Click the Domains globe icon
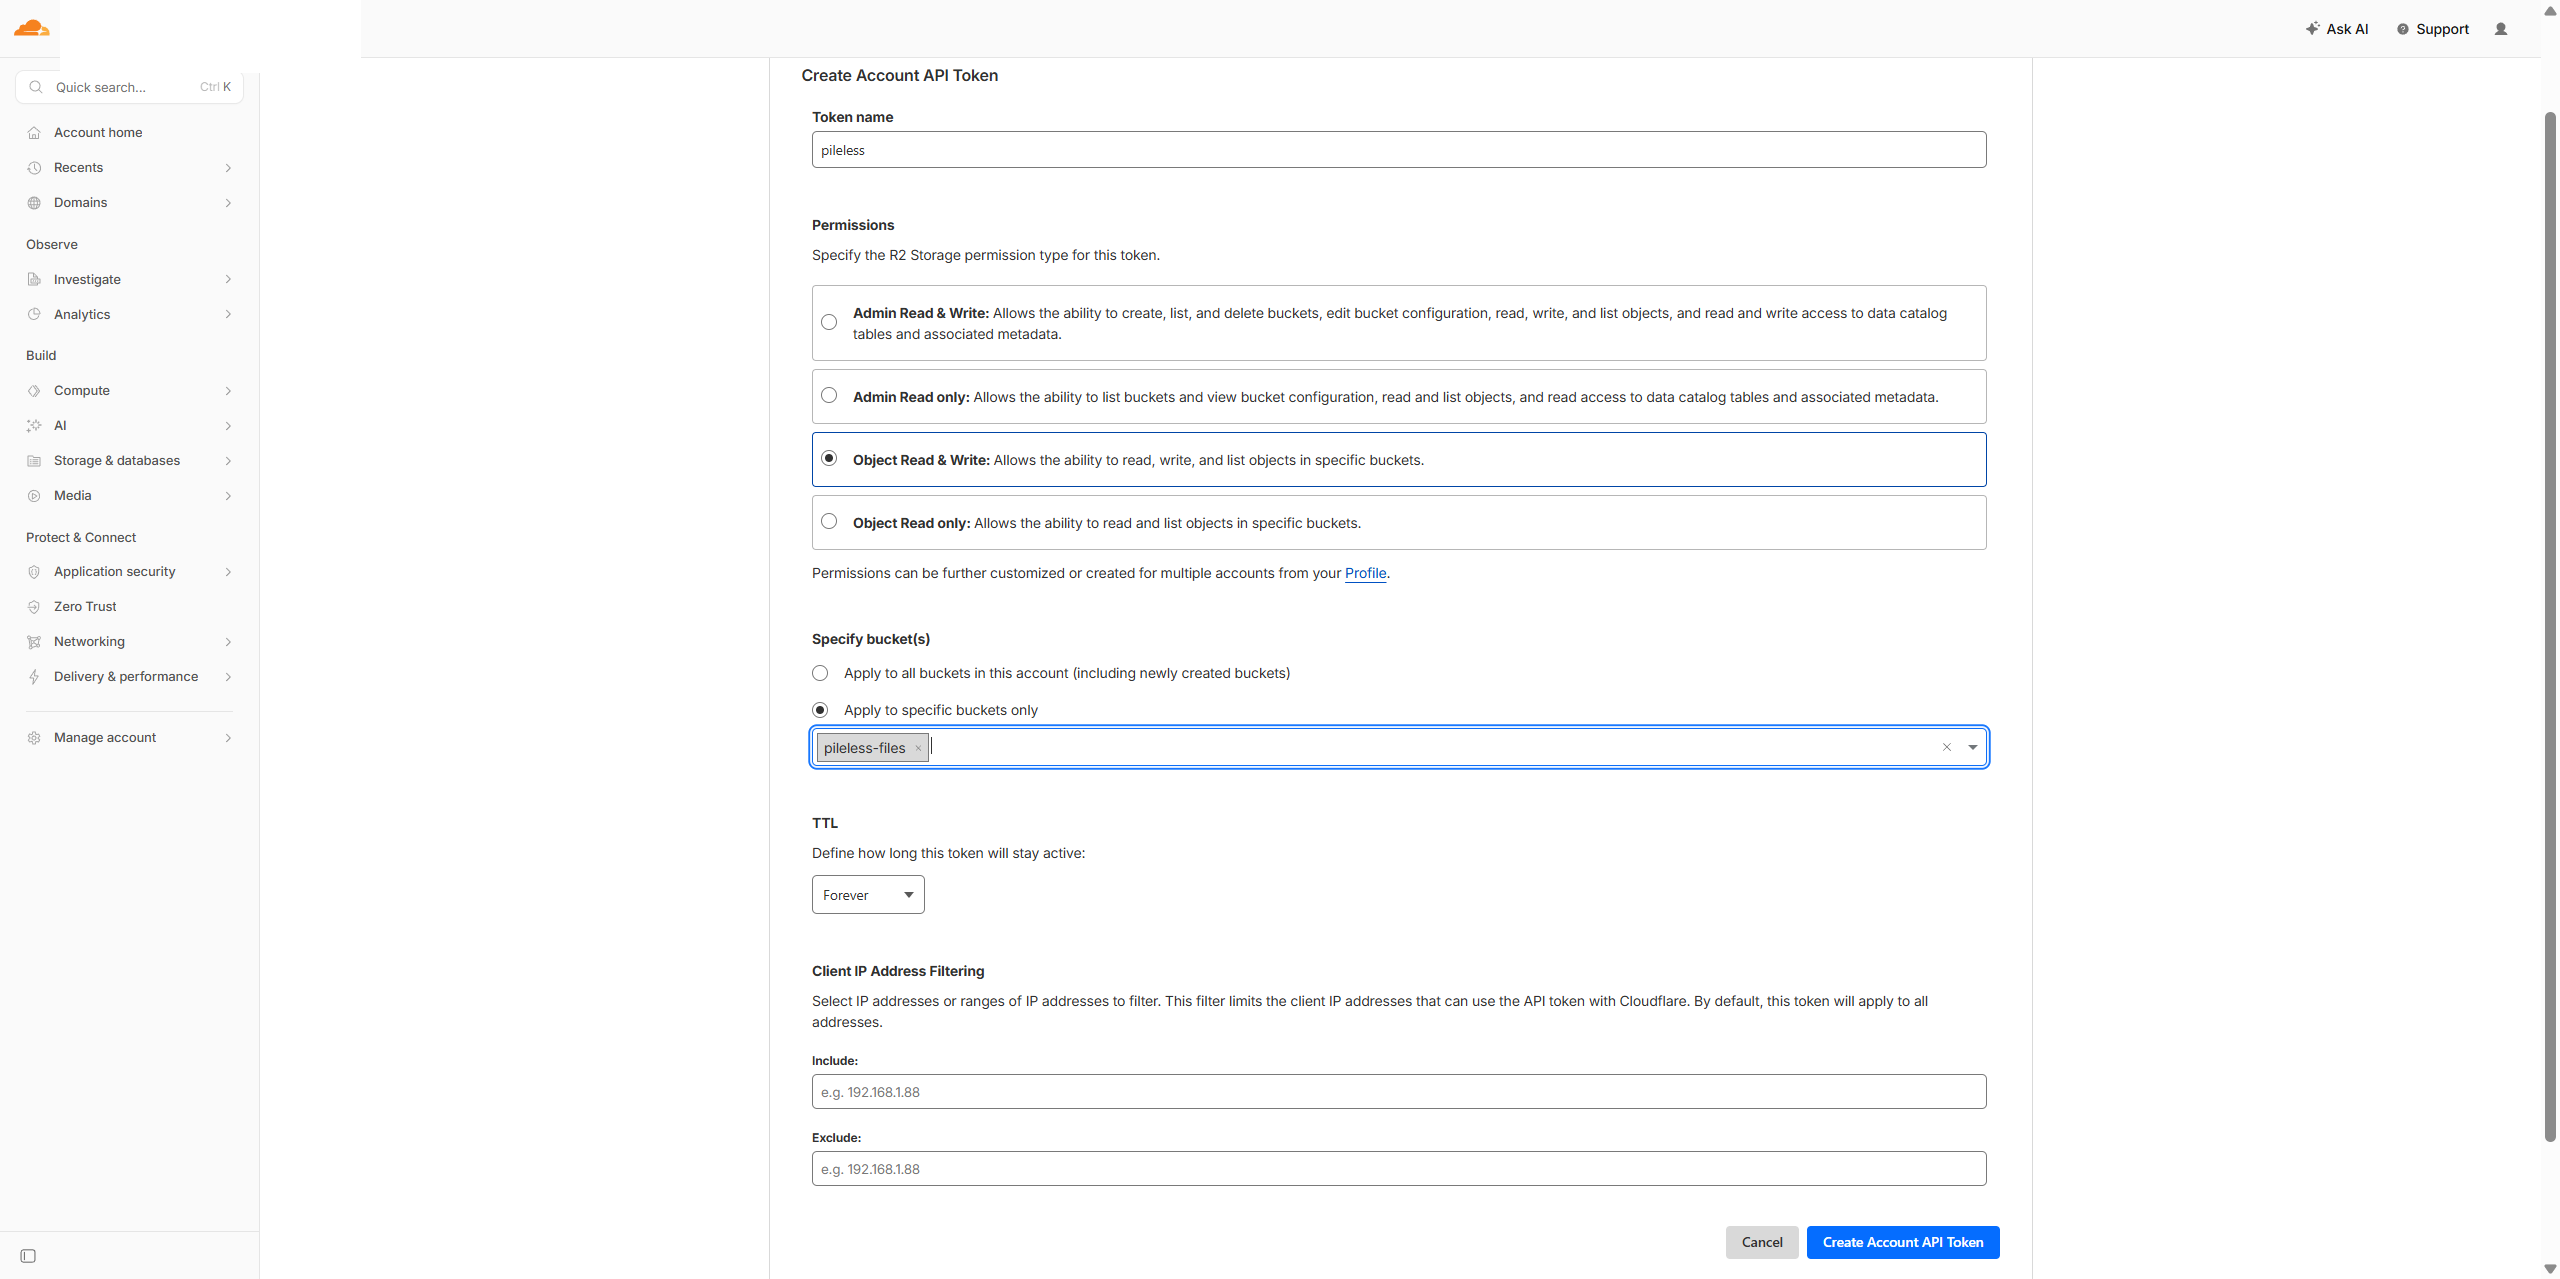 (x=34, y=203)
